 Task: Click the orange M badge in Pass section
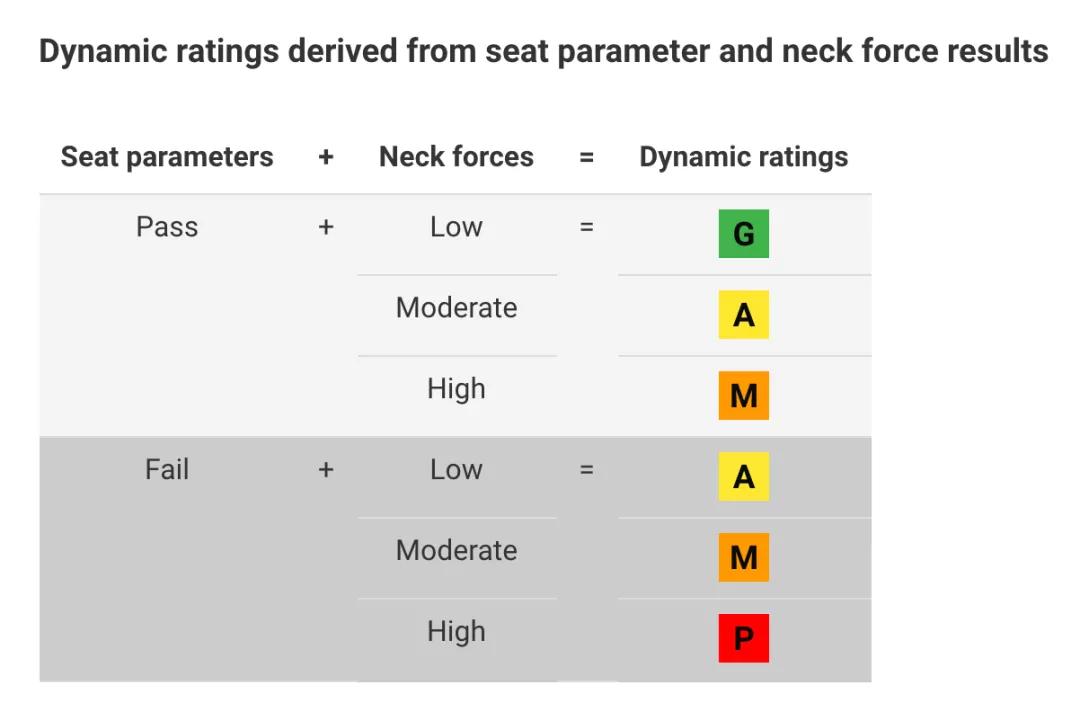(743, 395)
